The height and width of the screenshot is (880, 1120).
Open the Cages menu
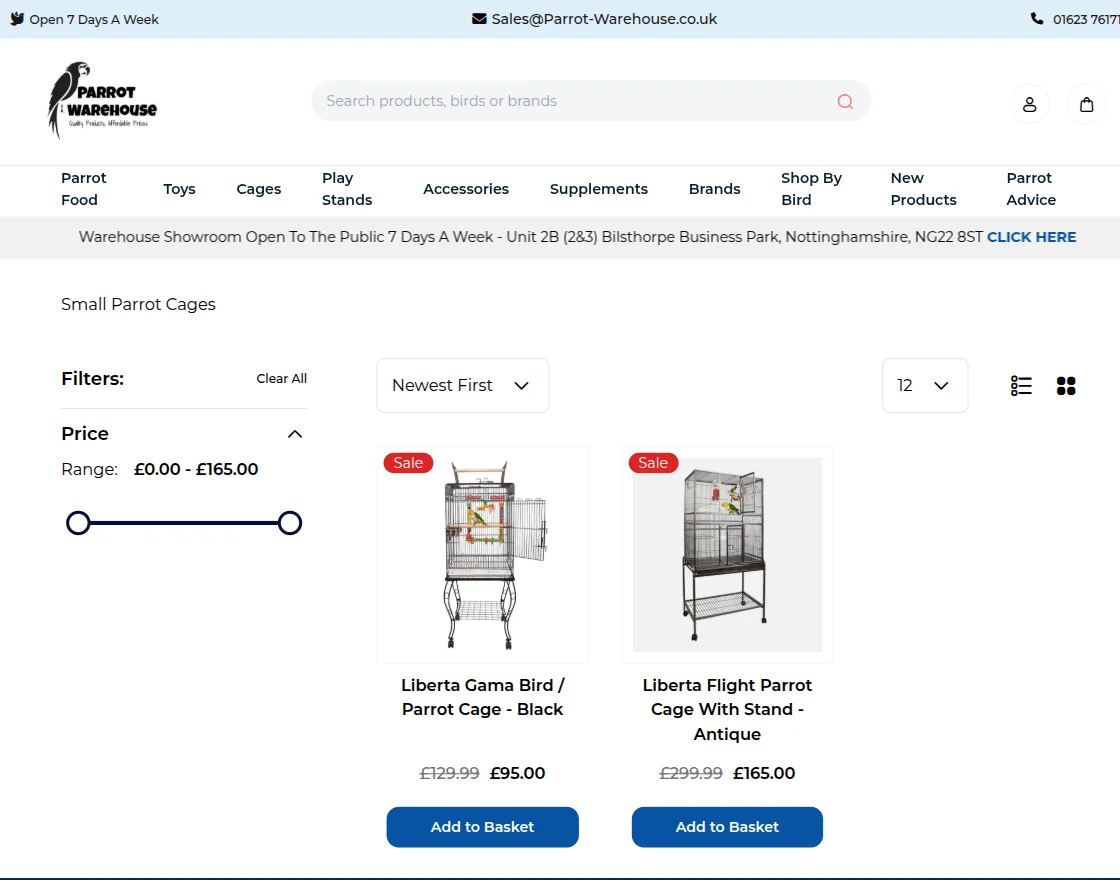tap(259, 189)
